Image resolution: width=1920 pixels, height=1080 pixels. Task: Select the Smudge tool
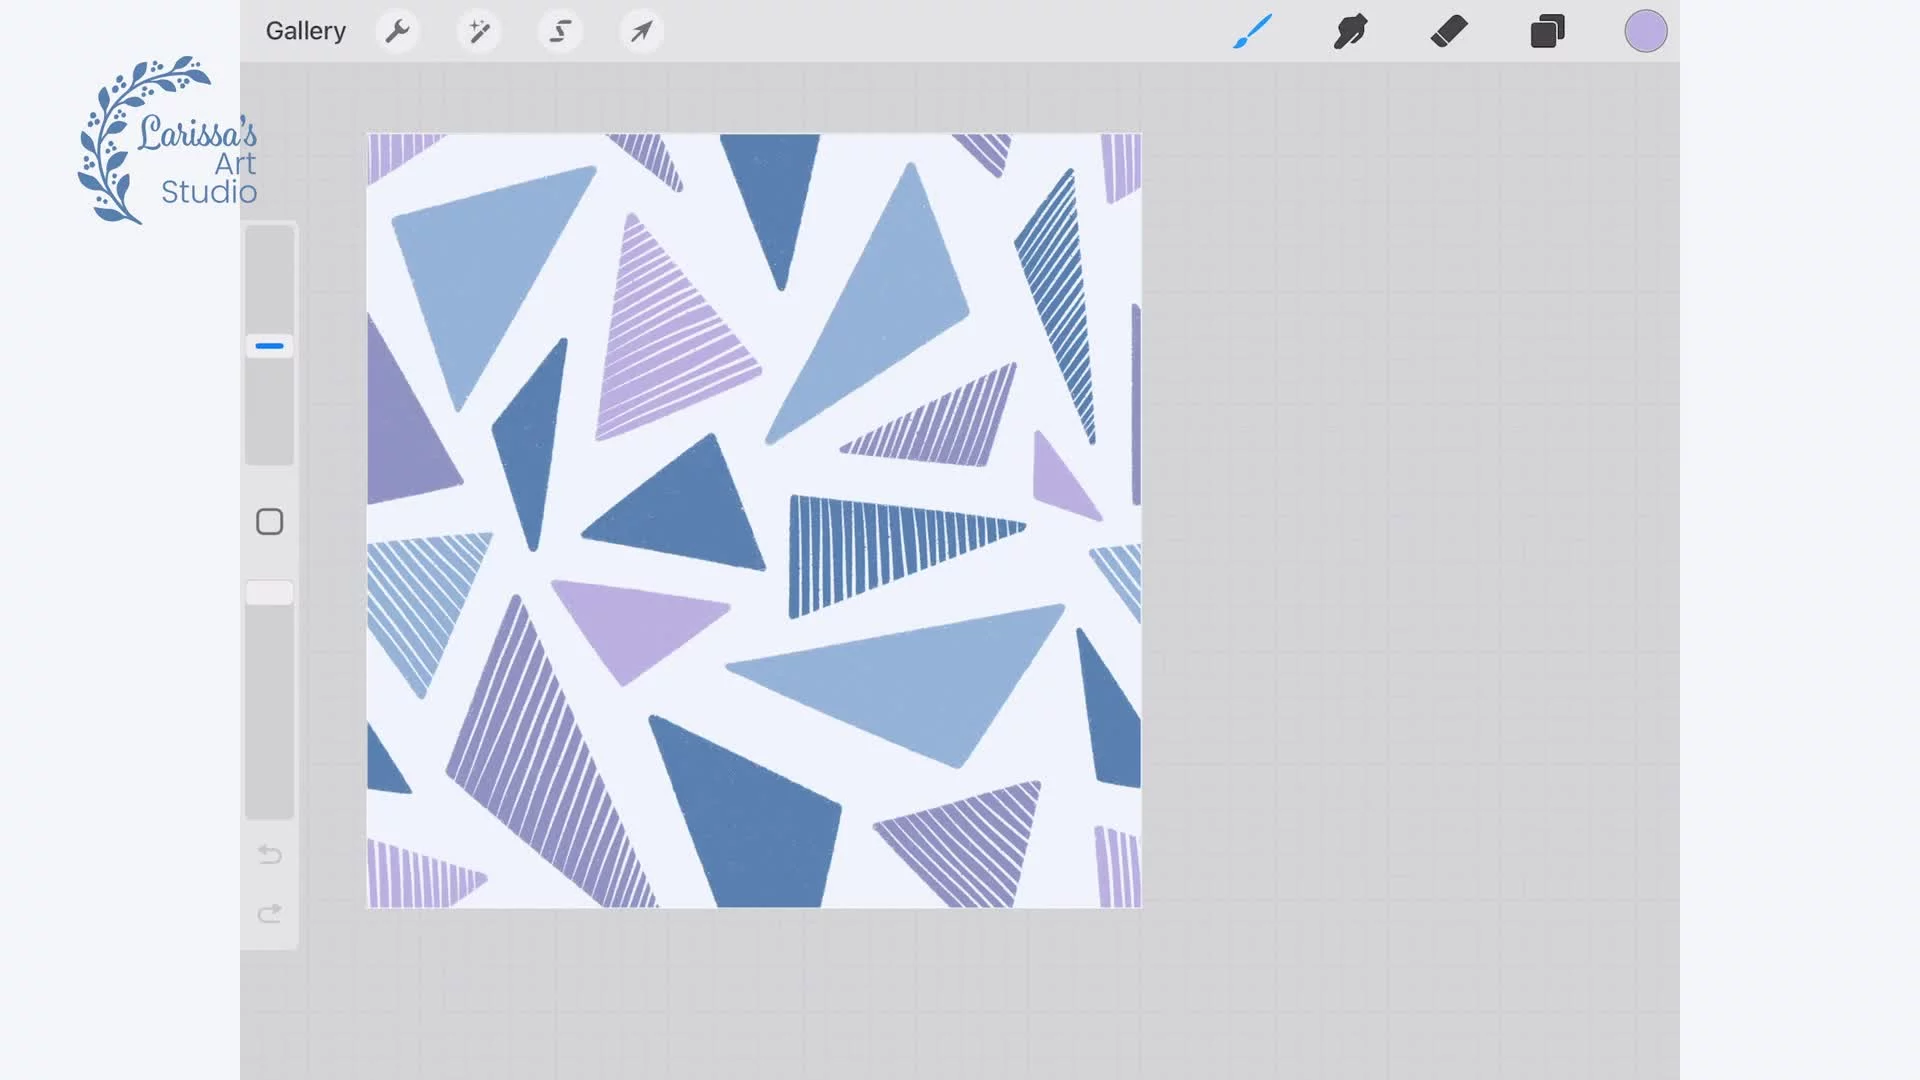click(1350, 32)
